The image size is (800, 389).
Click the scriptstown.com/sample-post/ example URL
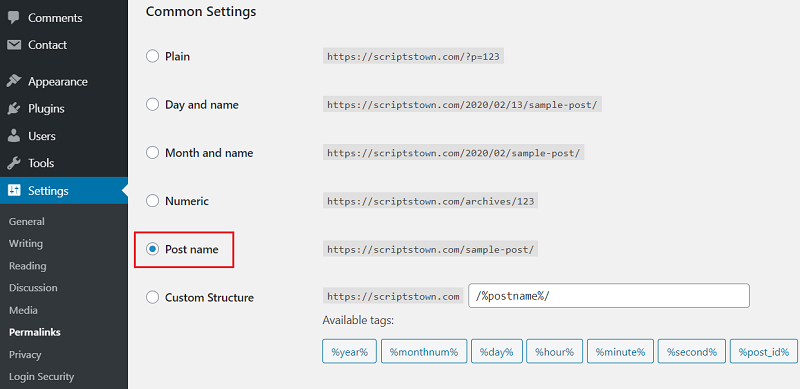tap(431, 250)
